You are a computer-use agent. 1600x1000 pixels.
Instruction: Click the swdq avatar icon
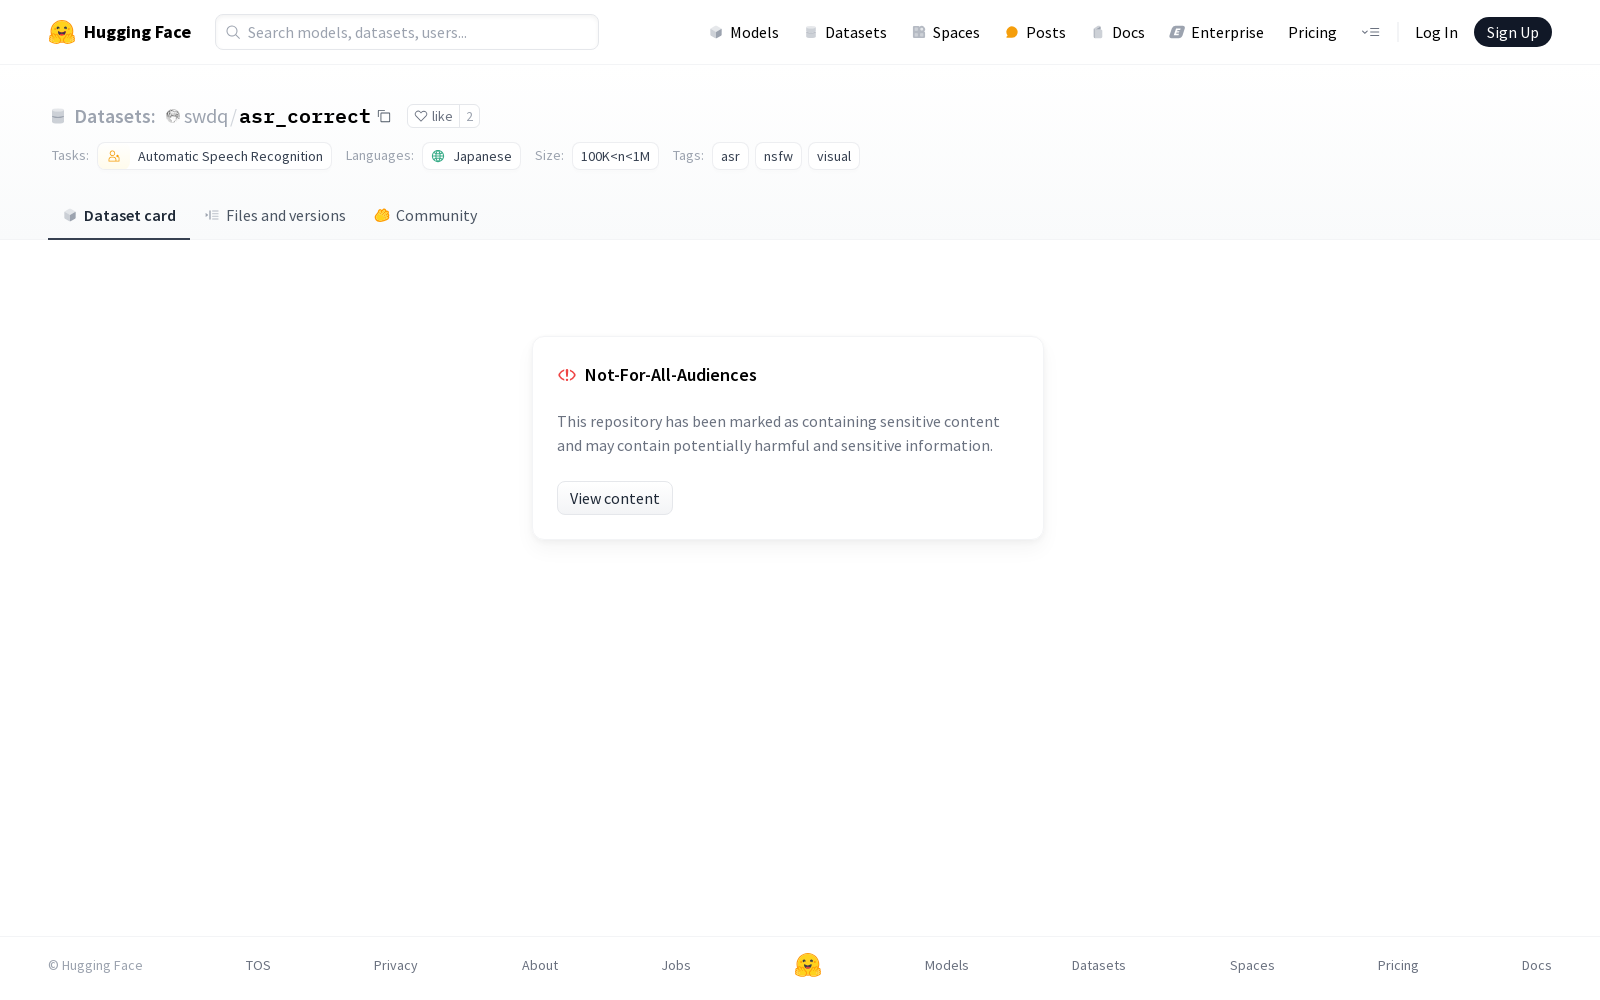173,116
